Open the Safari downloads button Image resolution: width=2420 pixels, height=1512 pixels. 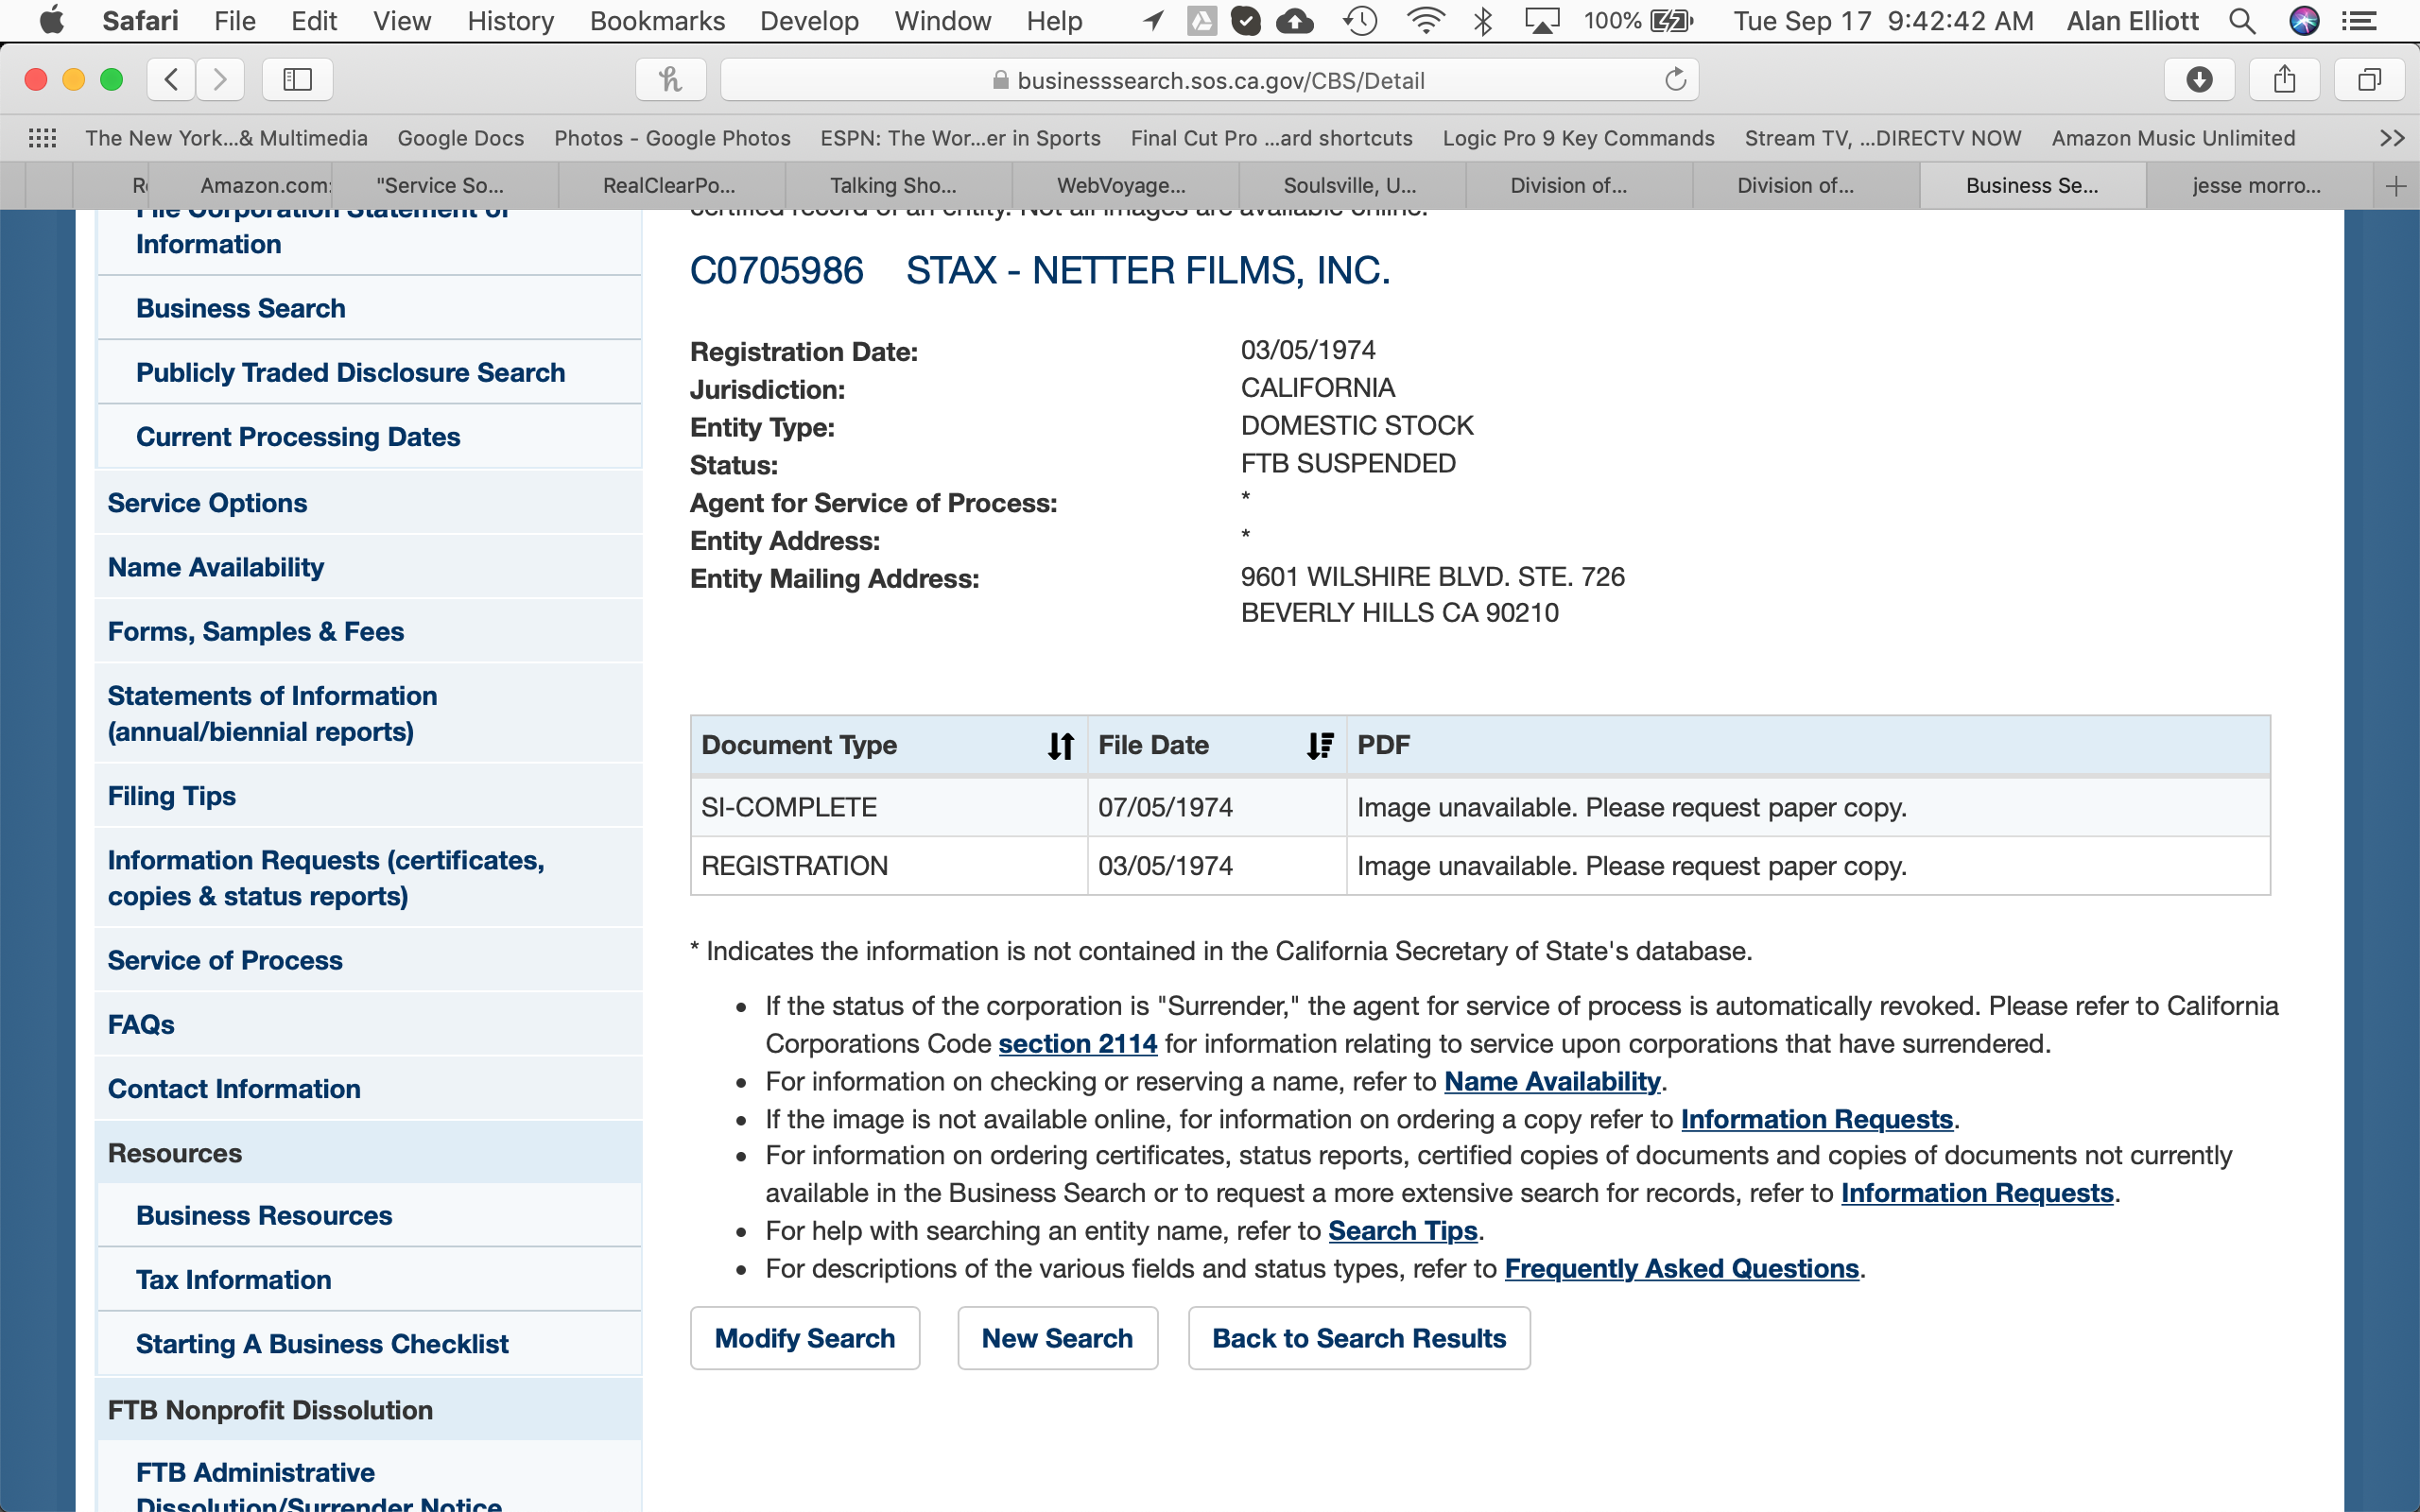(2199, 80)
